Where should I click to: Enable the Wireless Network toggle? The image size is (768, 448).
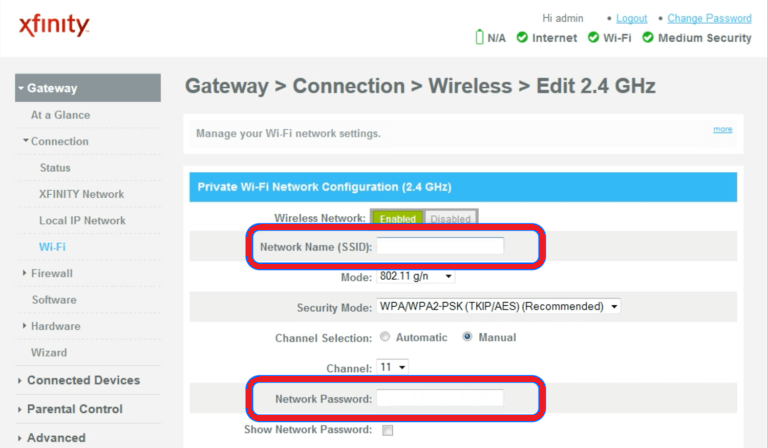[397, 218]
